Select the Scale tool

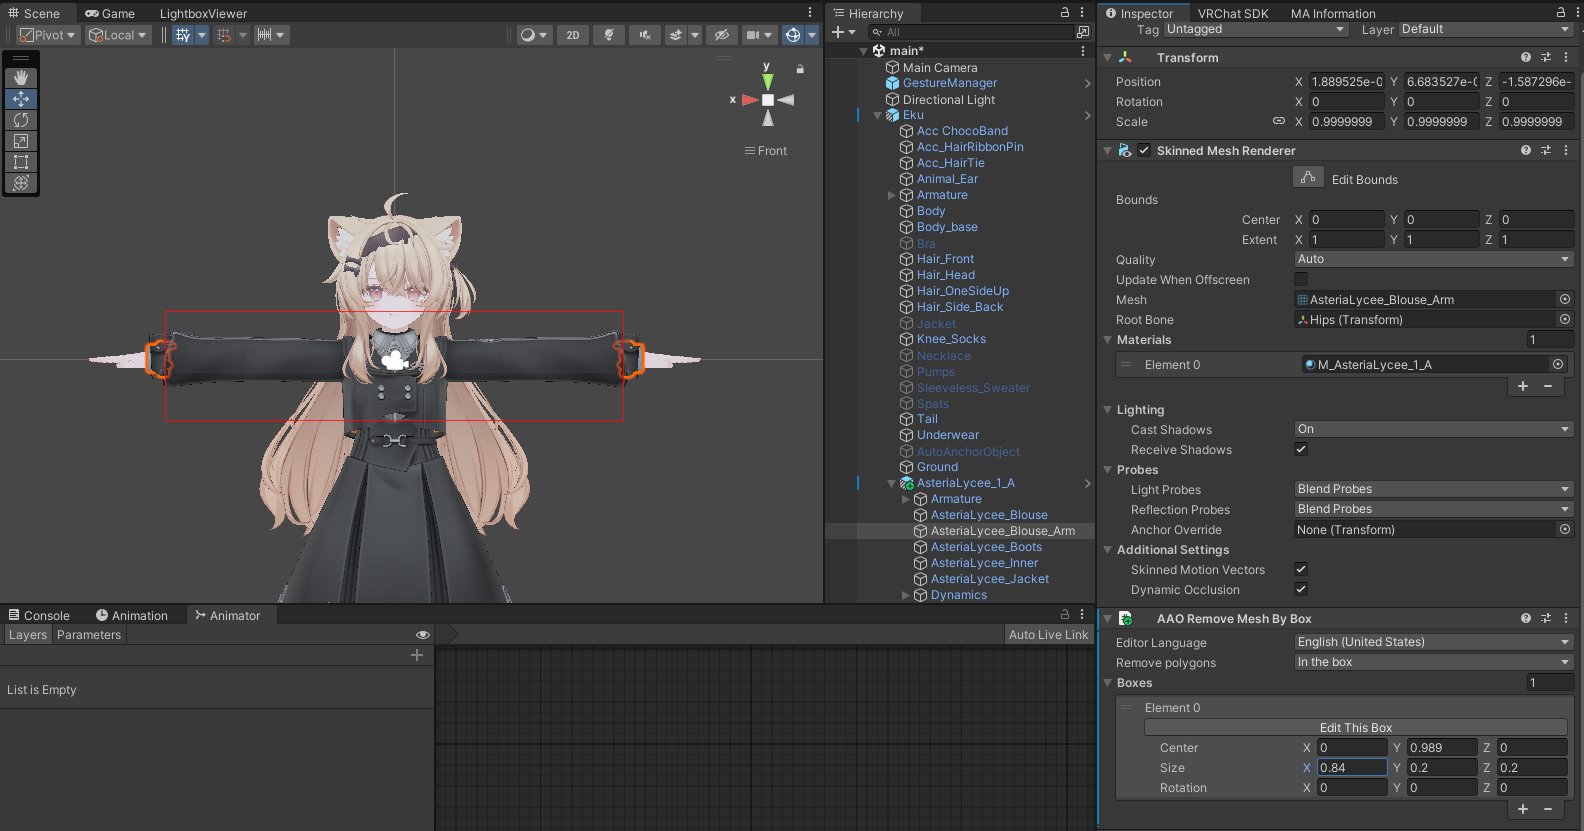(20, 141)
